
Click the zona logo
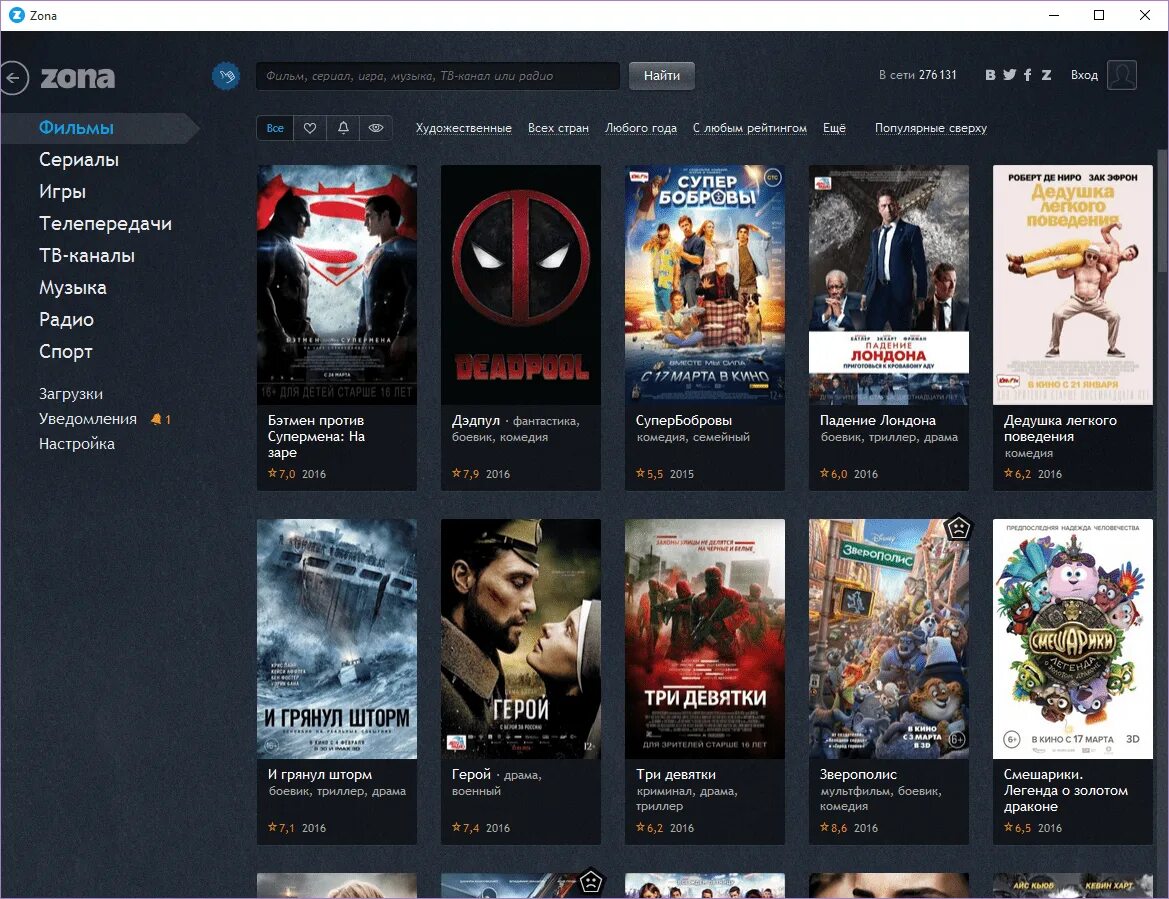point(78,78)
